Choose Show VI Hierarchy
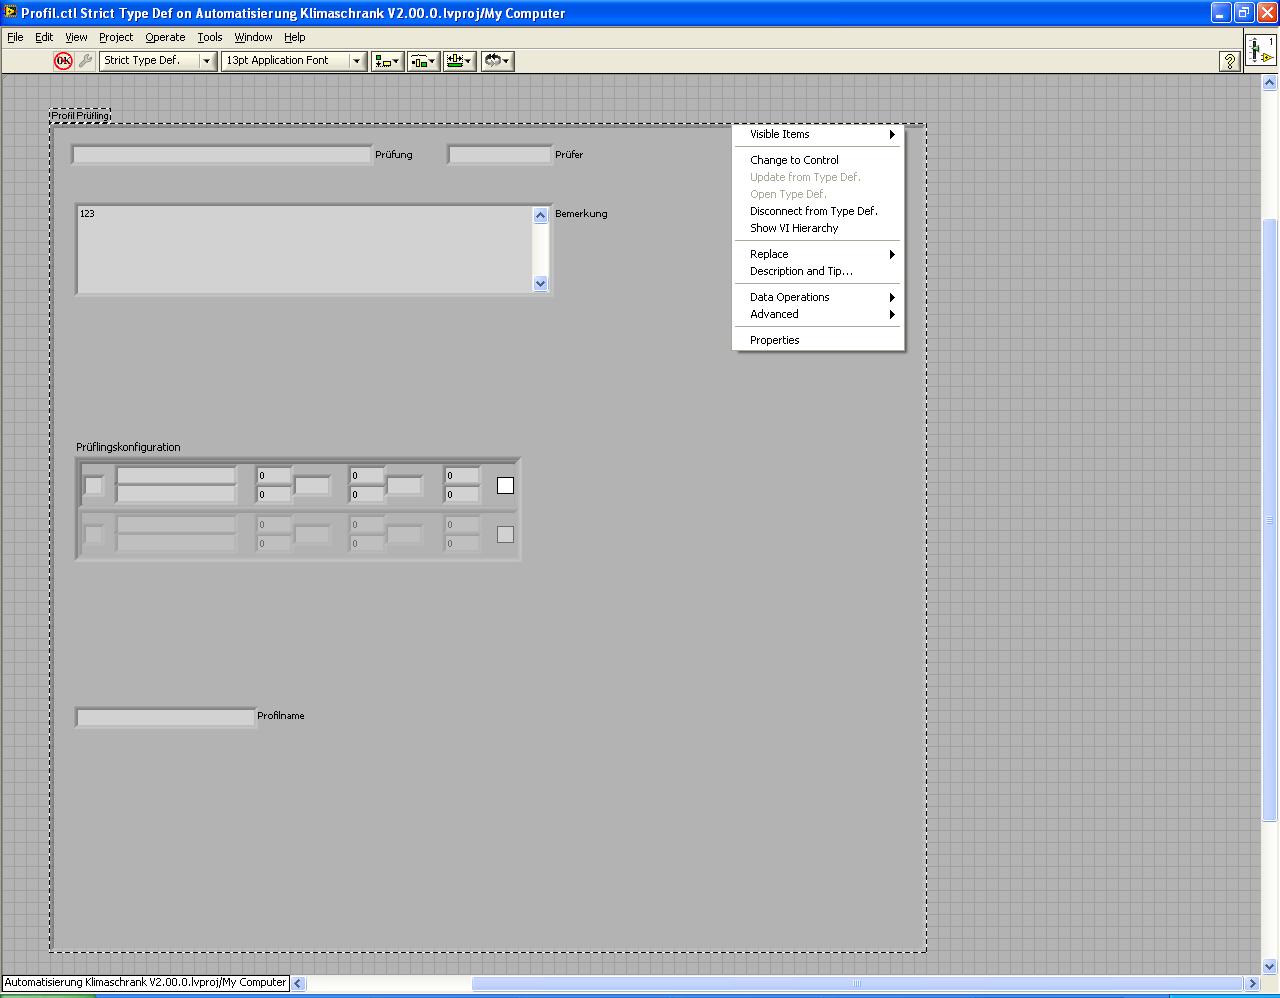The height and width of the screenshot is (998, 1280). [819, 228]
